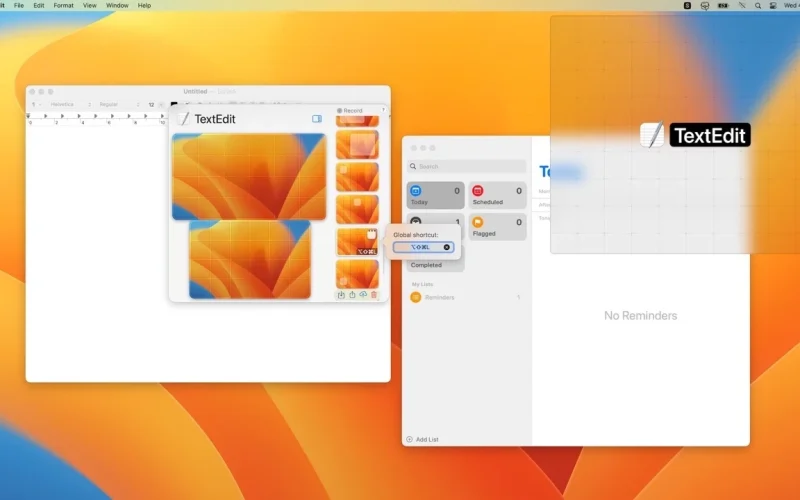Click the global shortcut recorder field
800x500 pixels.
(x=423, y=247)
